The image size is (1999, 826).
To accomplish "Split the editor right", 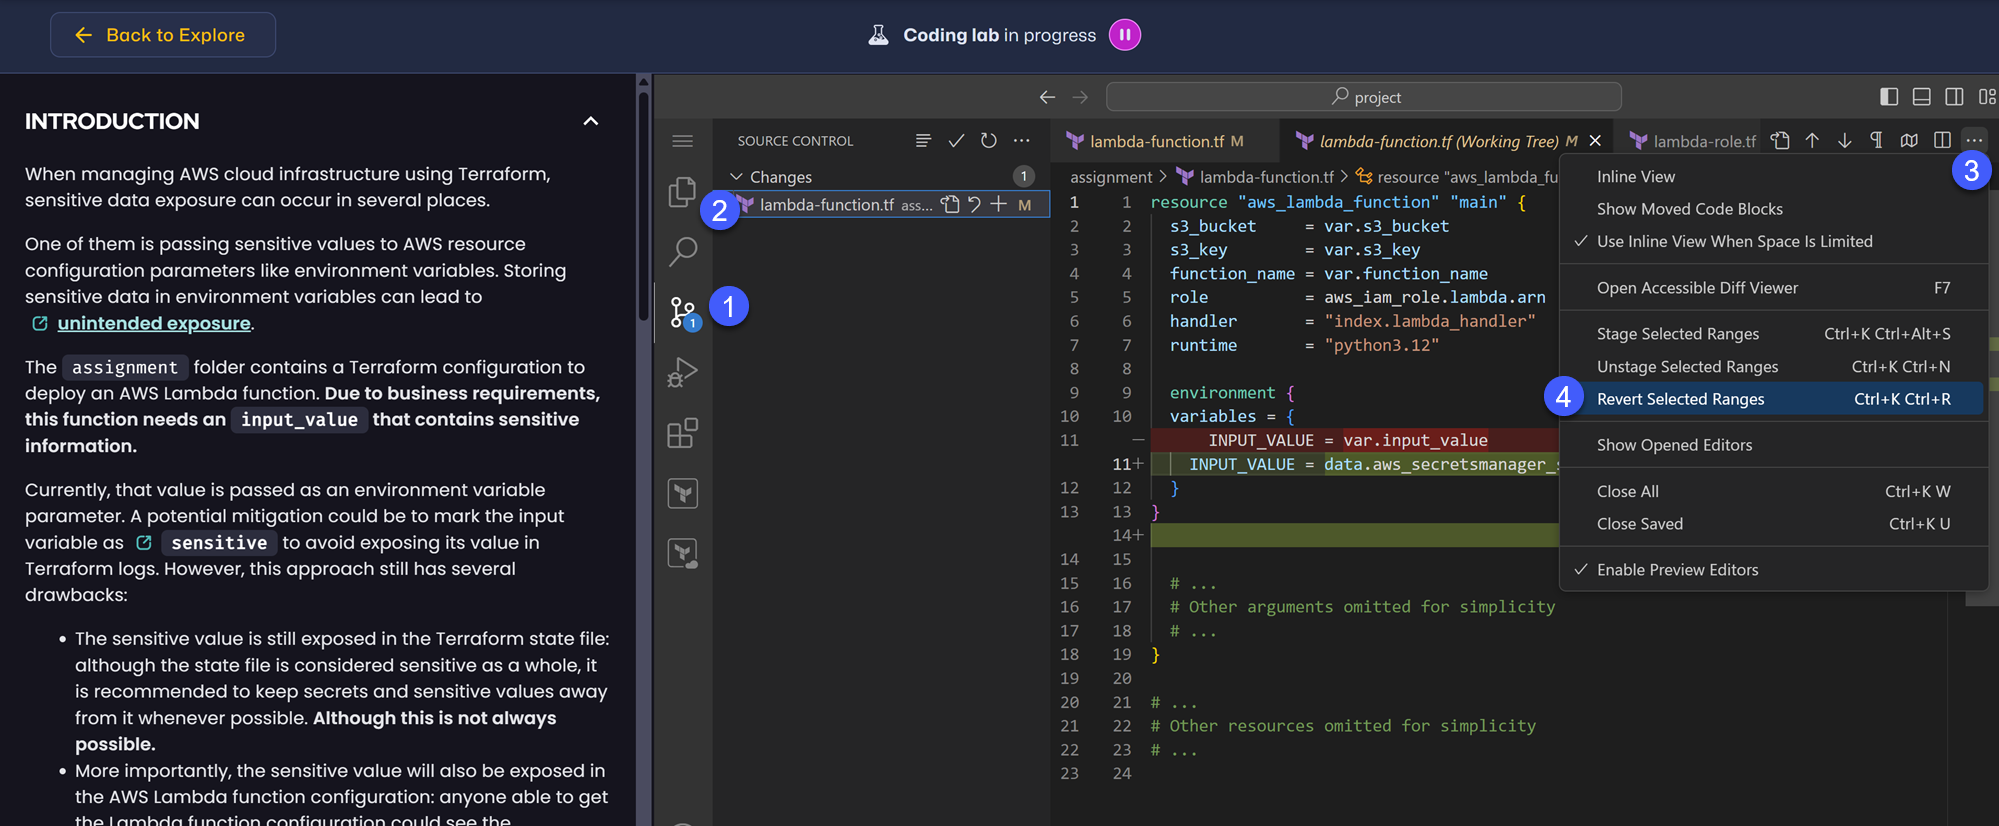I will tap(1942, 141).
